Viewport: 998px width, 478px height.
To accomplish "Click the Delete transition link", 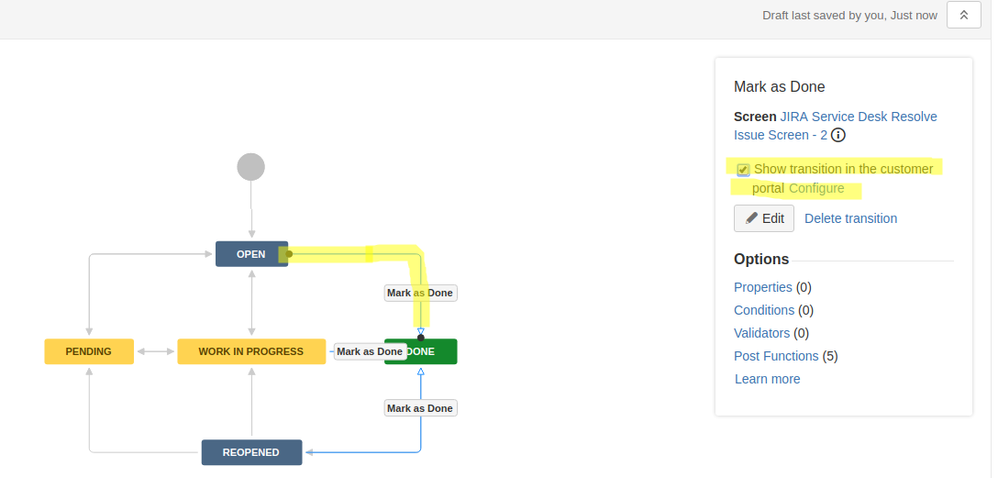I will tap(850, 218).
